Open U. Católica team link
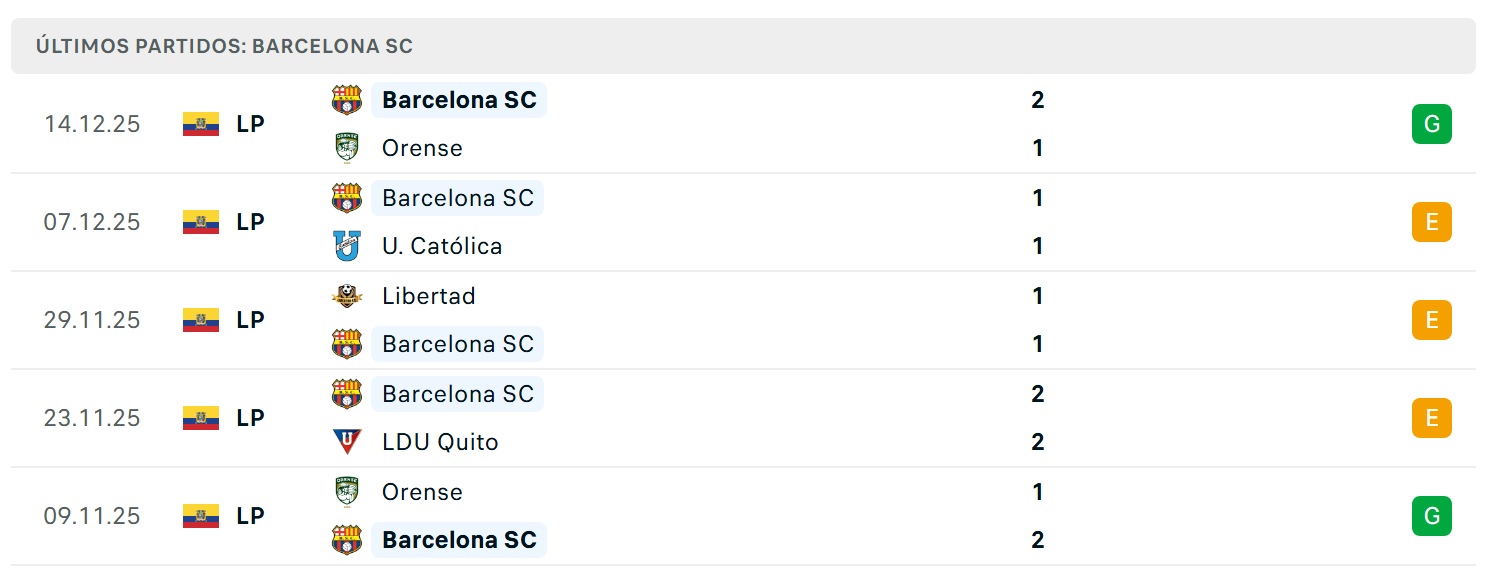The image size is (1497, 582). point(442,246)
